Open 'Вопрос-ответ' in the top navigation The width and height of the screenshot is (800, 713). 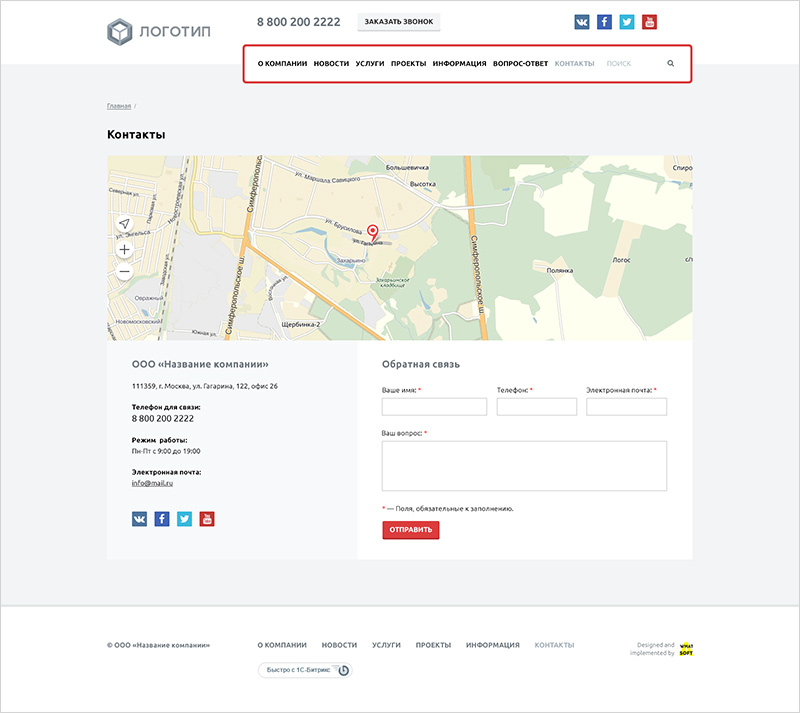[x=520, y=64]
